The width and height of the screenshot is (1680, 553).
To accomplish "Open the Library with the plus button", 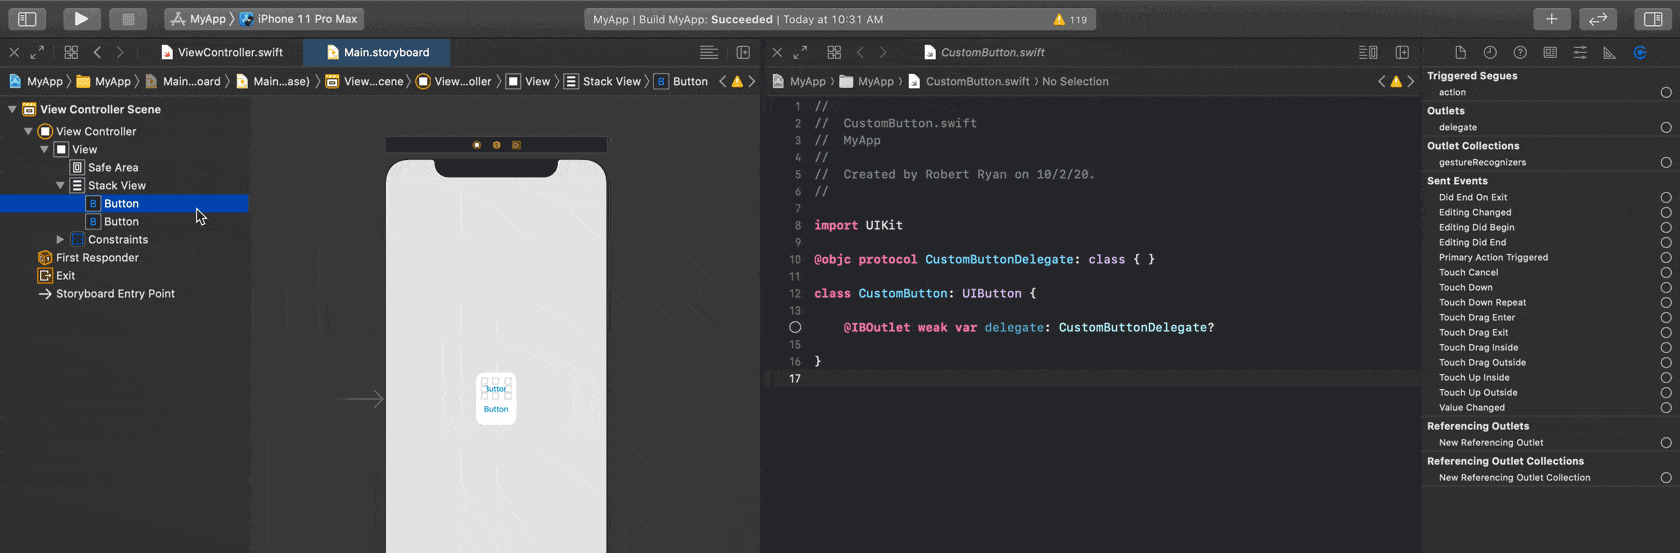I will click(1551, 19).
